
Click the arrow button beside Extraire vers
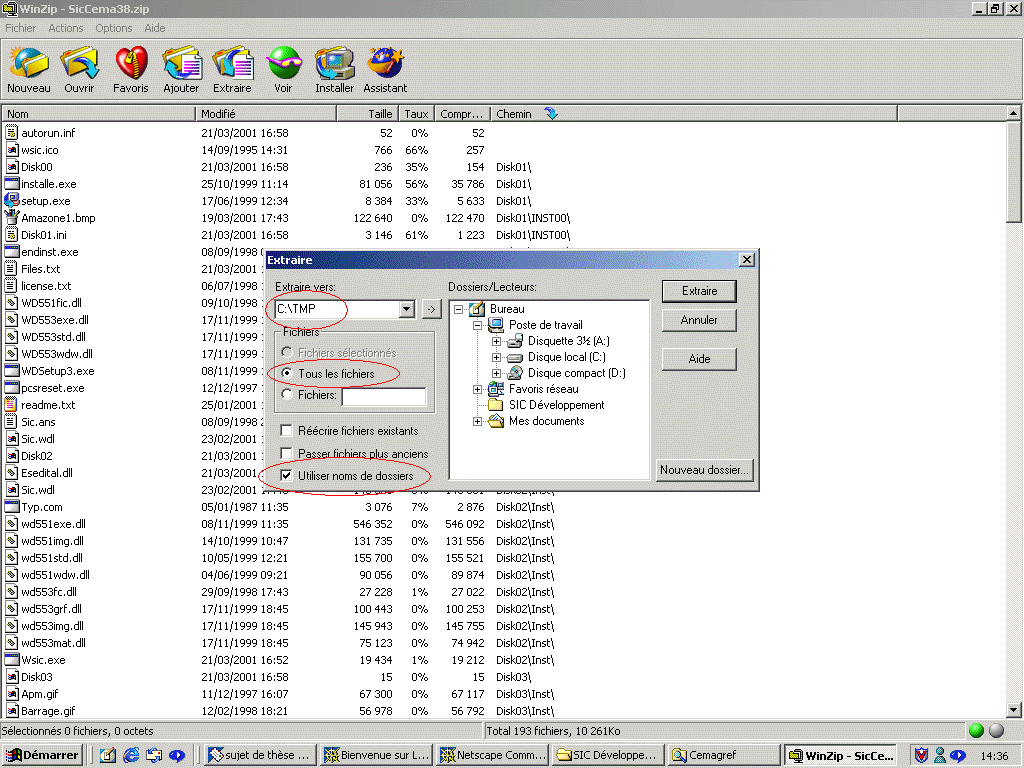coord(431,308)
